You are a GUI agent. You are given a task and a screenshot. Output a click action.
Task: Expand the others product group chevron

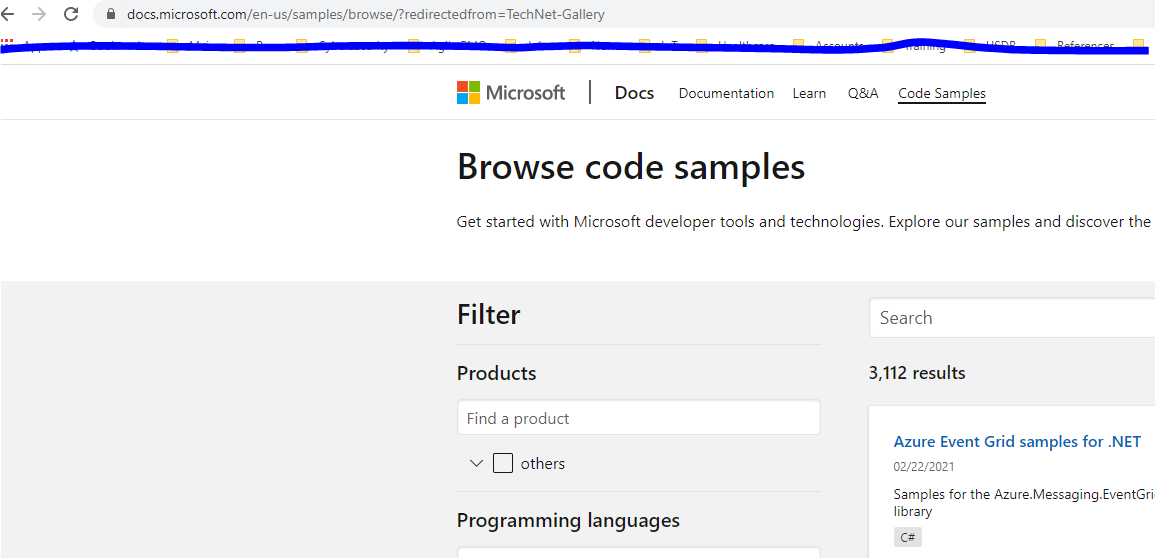(476, 464)
